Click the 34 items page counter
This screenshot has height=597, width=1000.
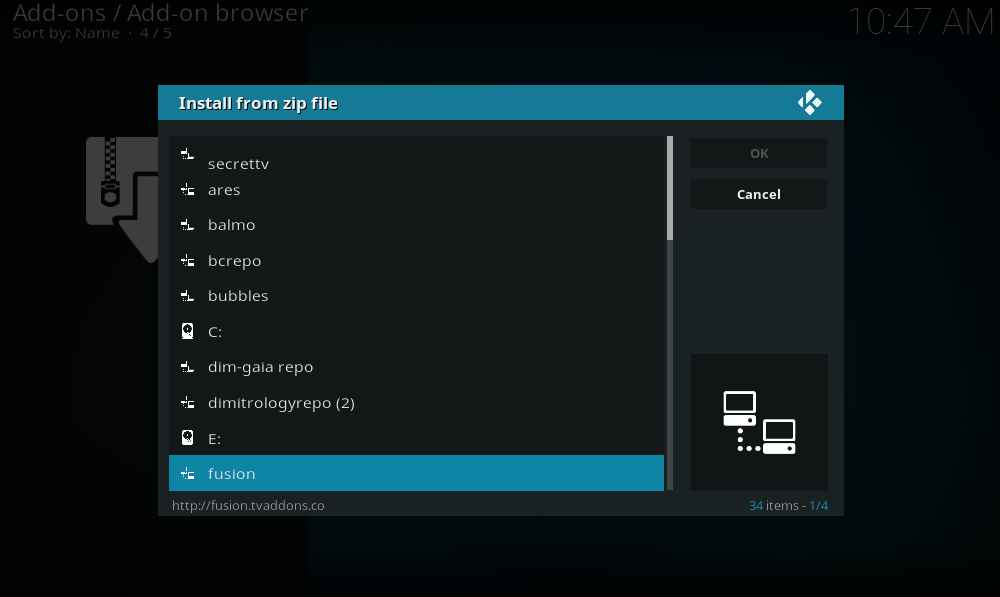click(x=788, y=505)
